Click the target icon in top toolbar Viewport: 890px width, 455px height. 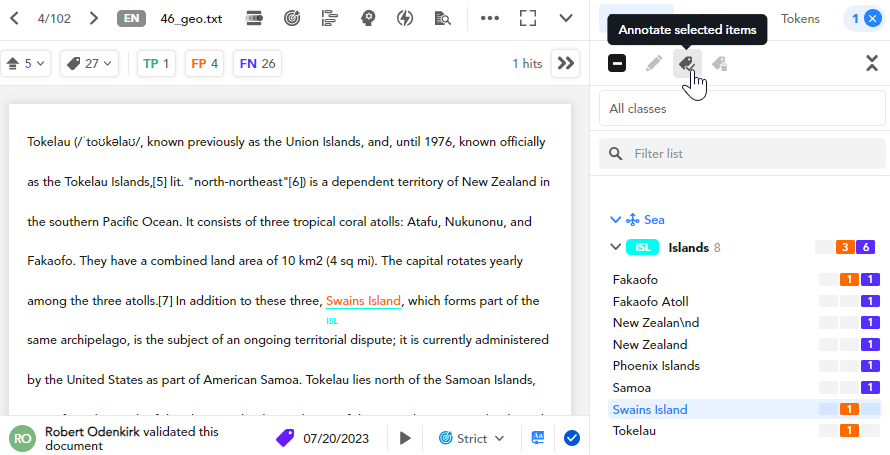[x=291, y=18]
